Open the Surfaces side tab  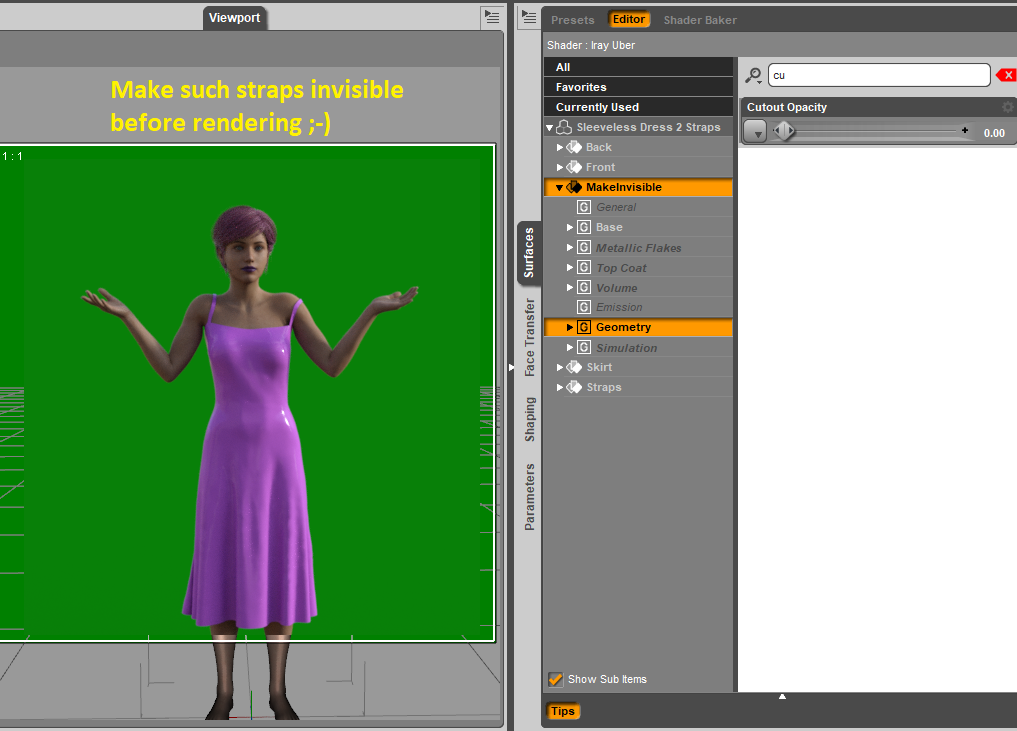[x=529, y=252]
